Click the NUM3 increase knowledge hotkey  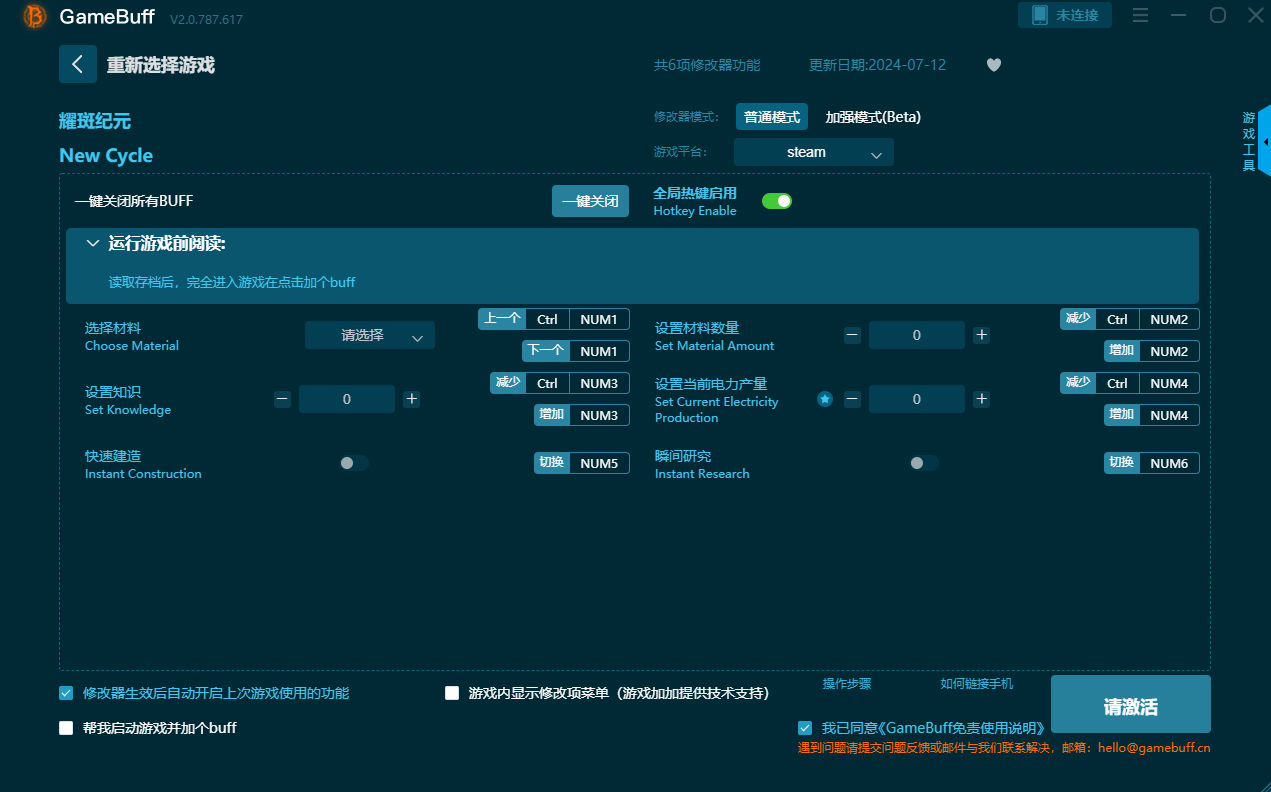[x=599, y=415]
